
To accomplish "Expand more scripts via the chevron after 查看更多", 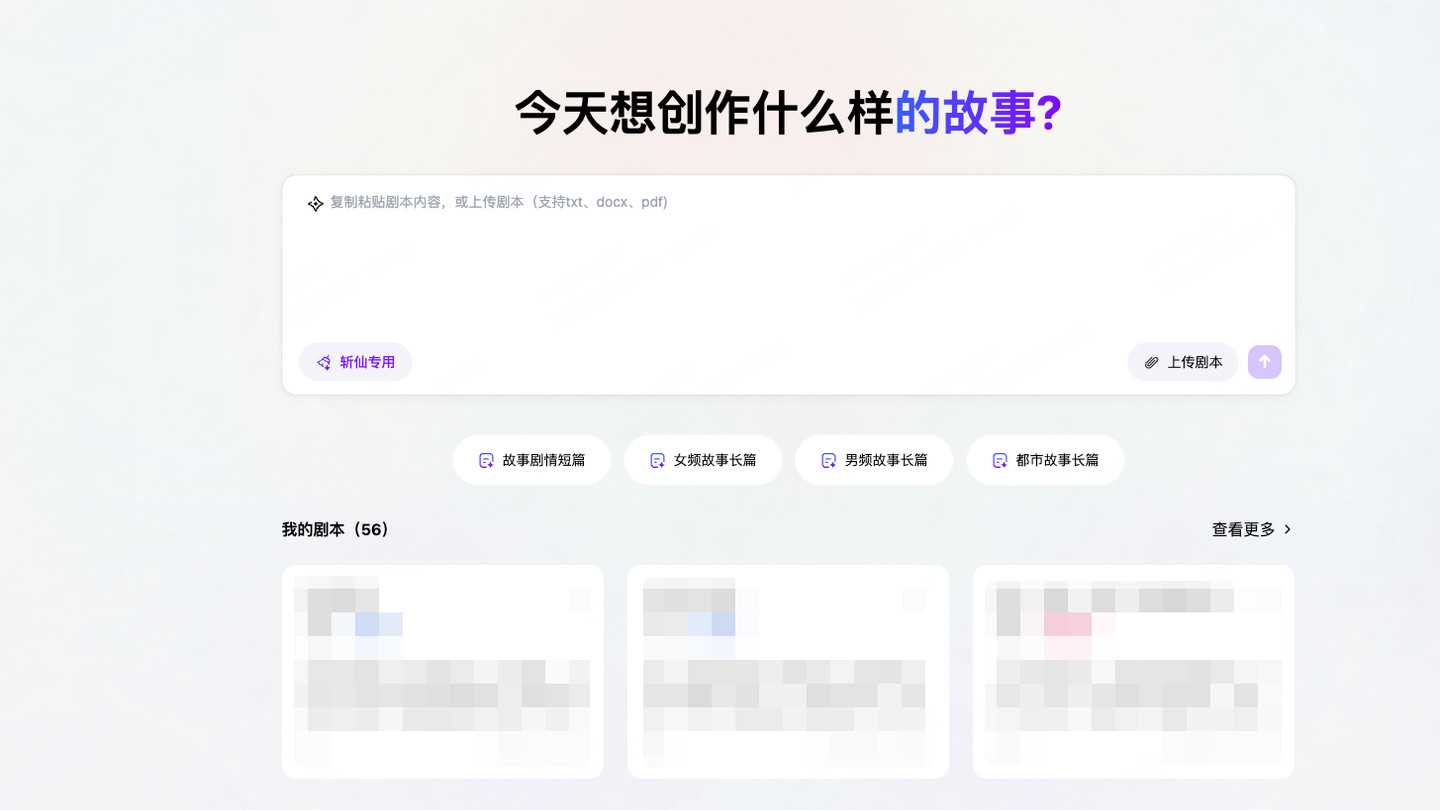I will [1288, 529].
